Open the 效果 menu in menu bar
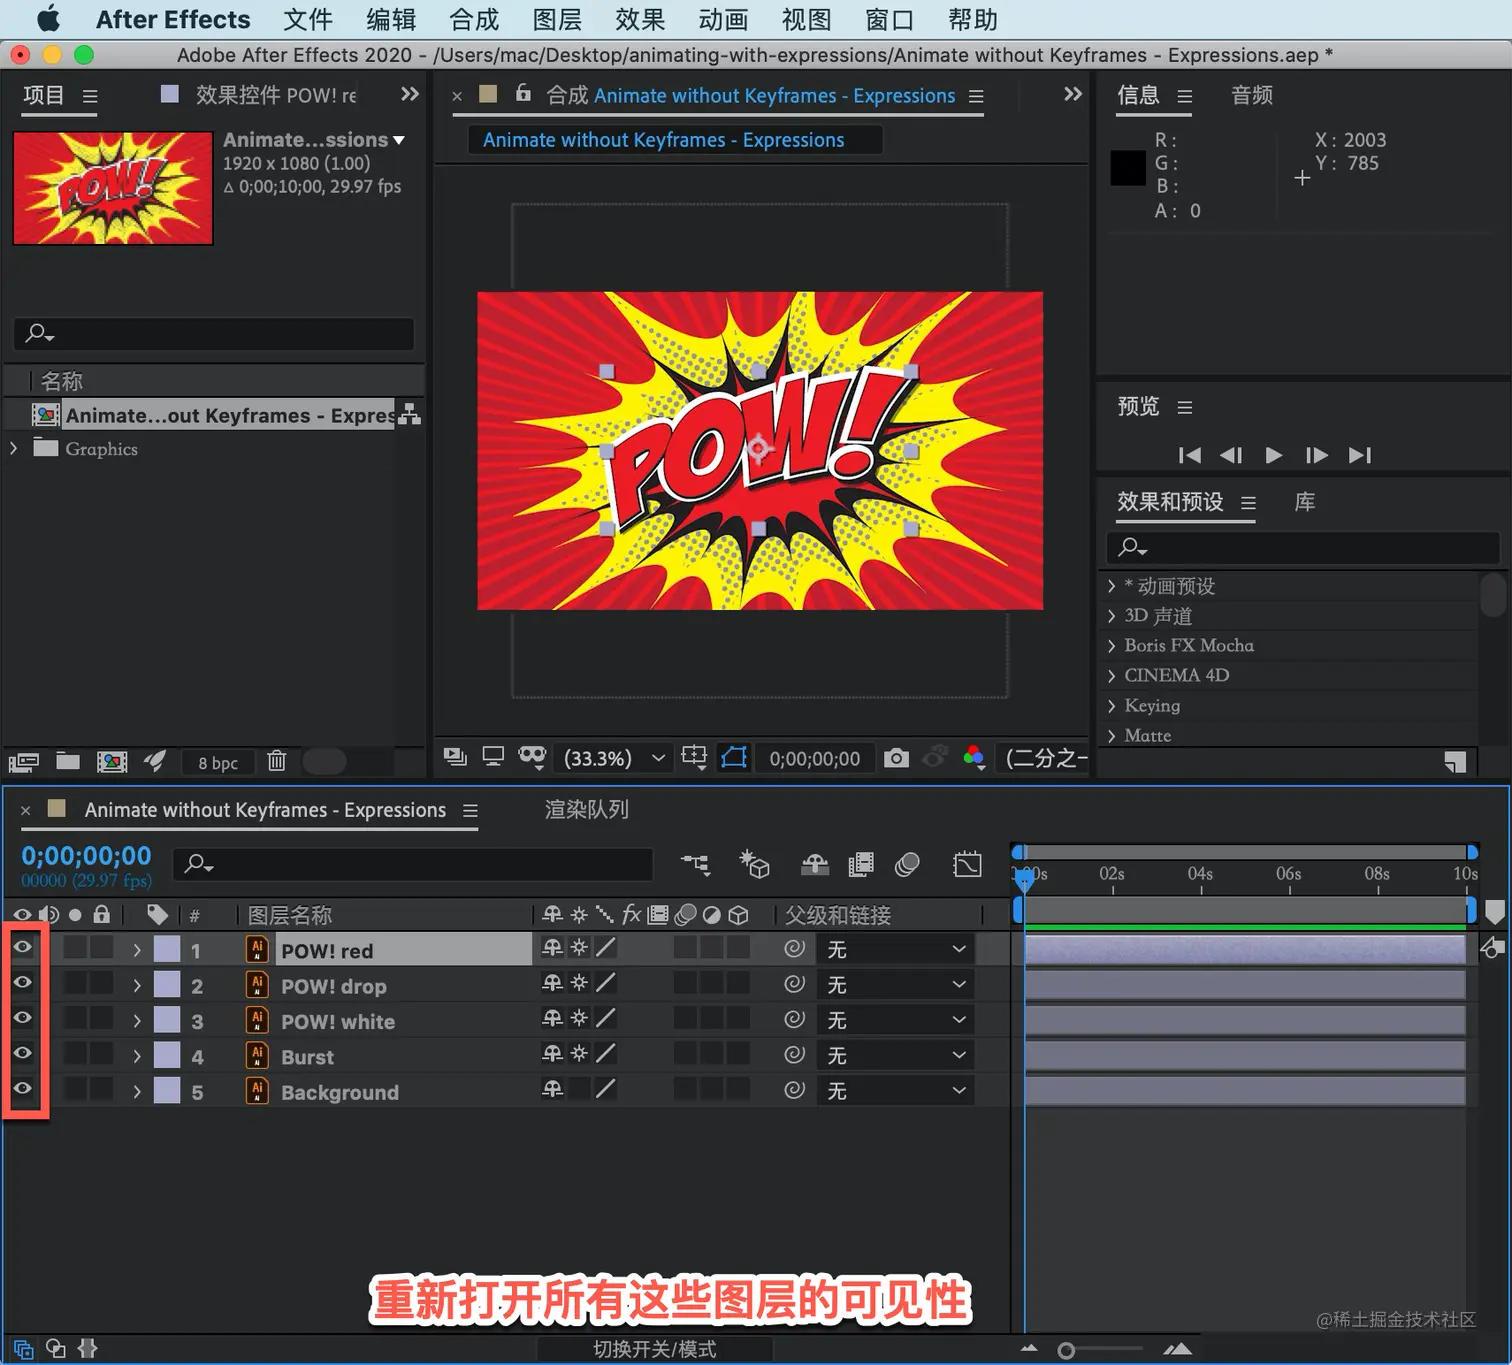The height and width of the screenshot is (1365, 1512). pyautogui.click(x=640, y=20)
